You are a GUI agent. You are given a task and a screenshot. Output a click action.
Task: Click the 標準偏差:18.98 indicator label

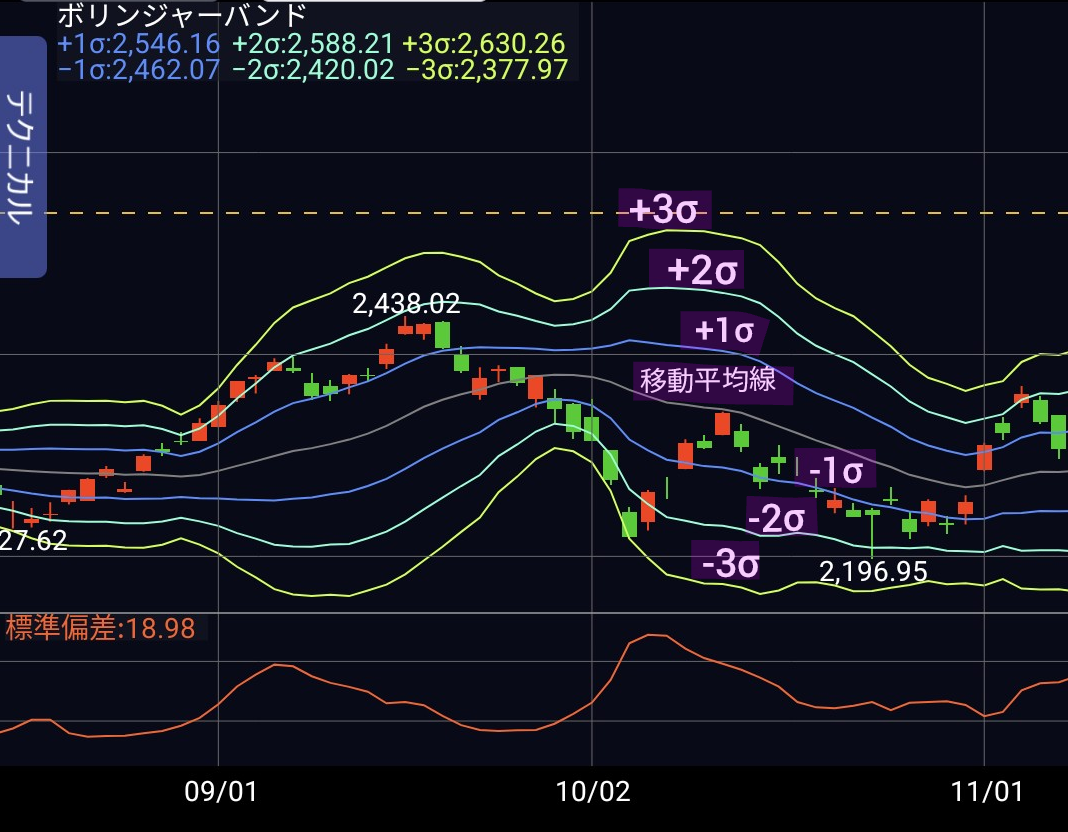[x=101, y=628]
